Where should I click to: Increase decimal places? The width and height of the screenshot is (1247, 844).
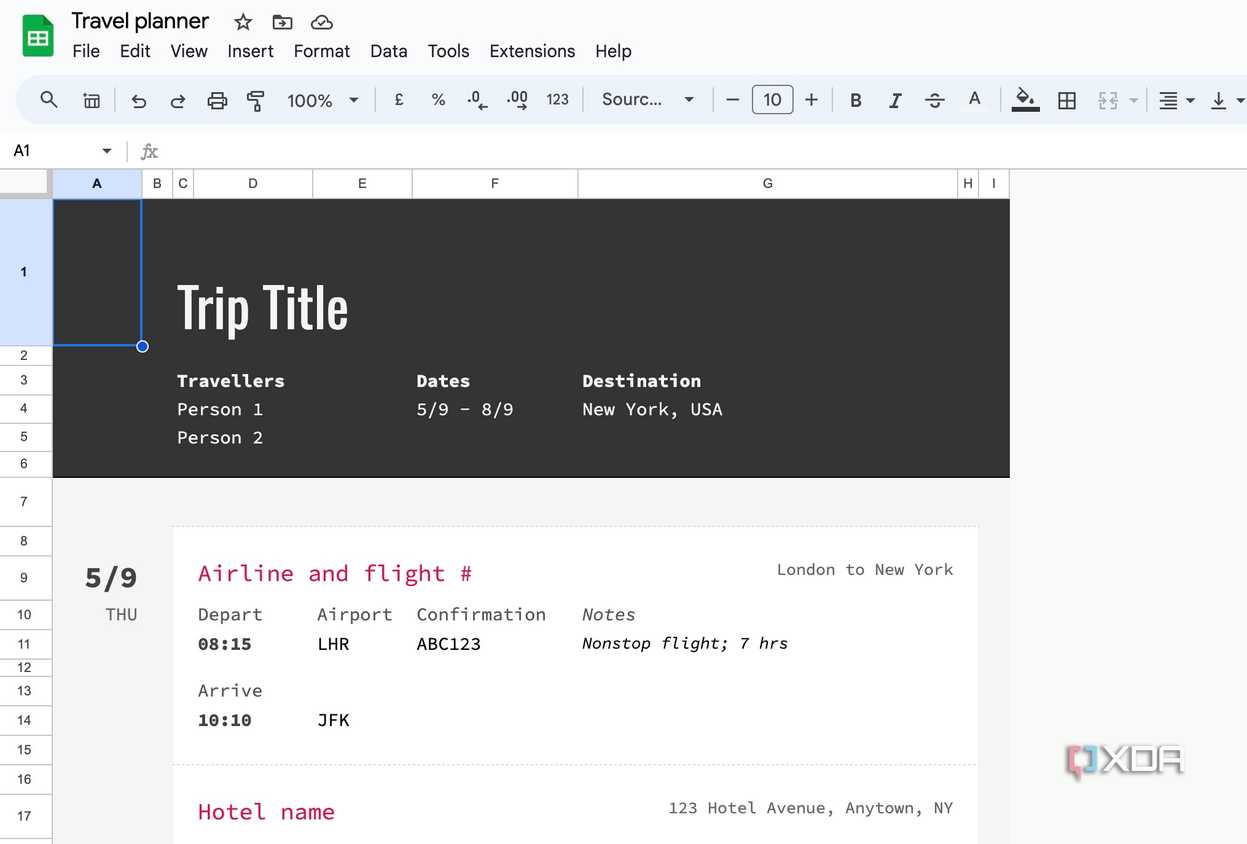(517, 100)
